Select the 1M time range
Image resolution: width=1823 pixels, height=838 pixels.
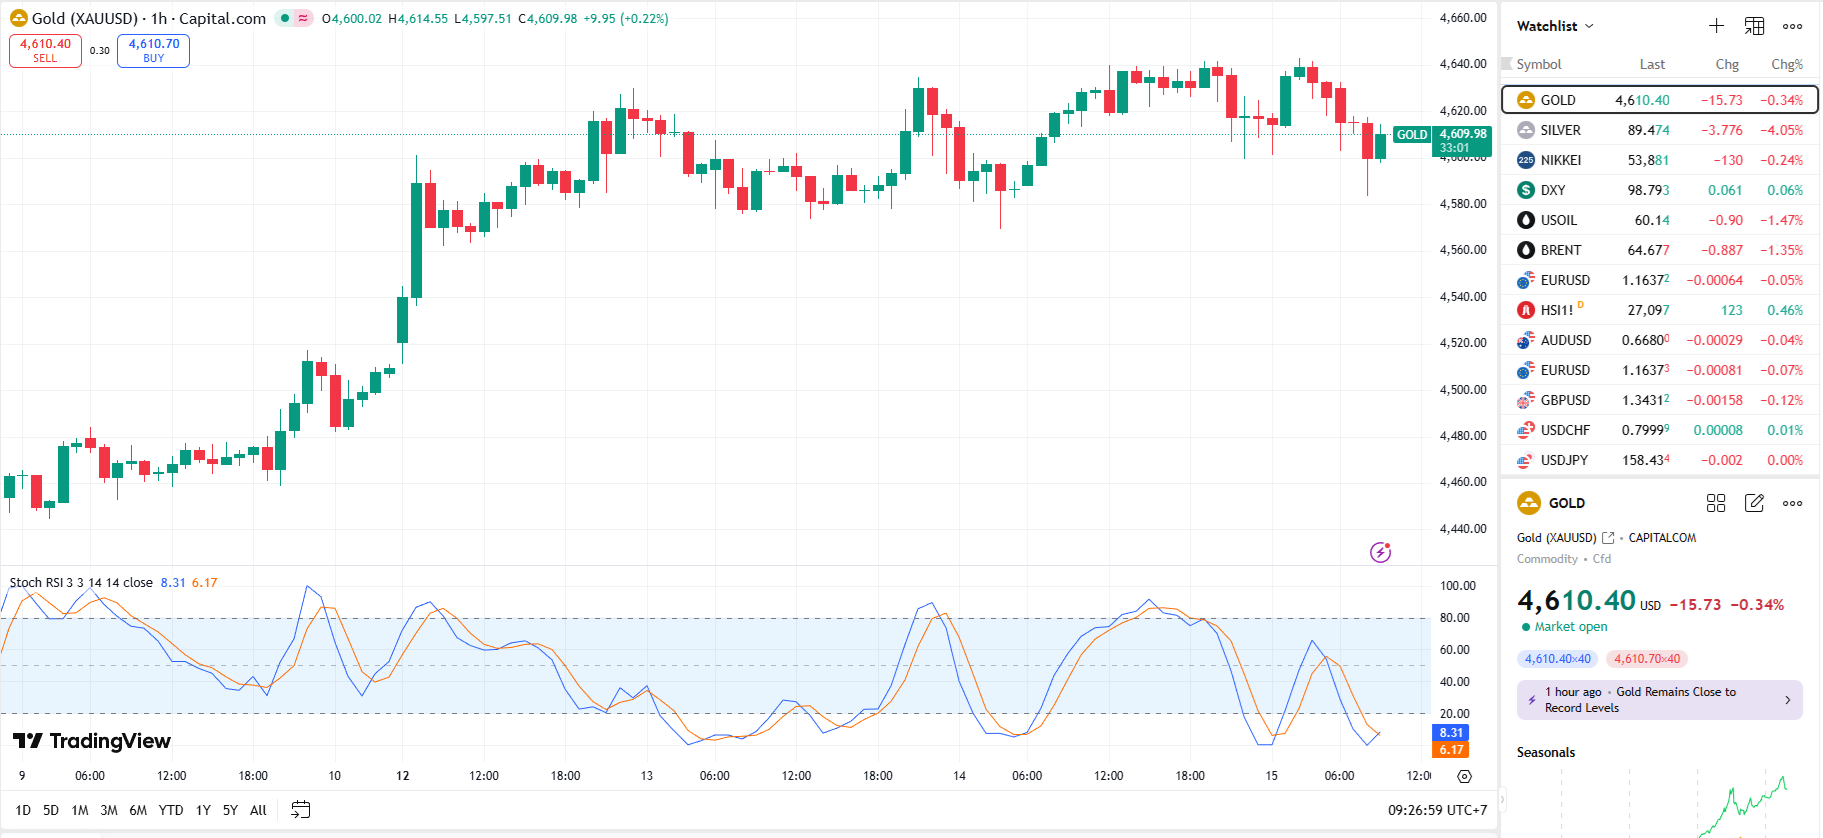[80, 810]
